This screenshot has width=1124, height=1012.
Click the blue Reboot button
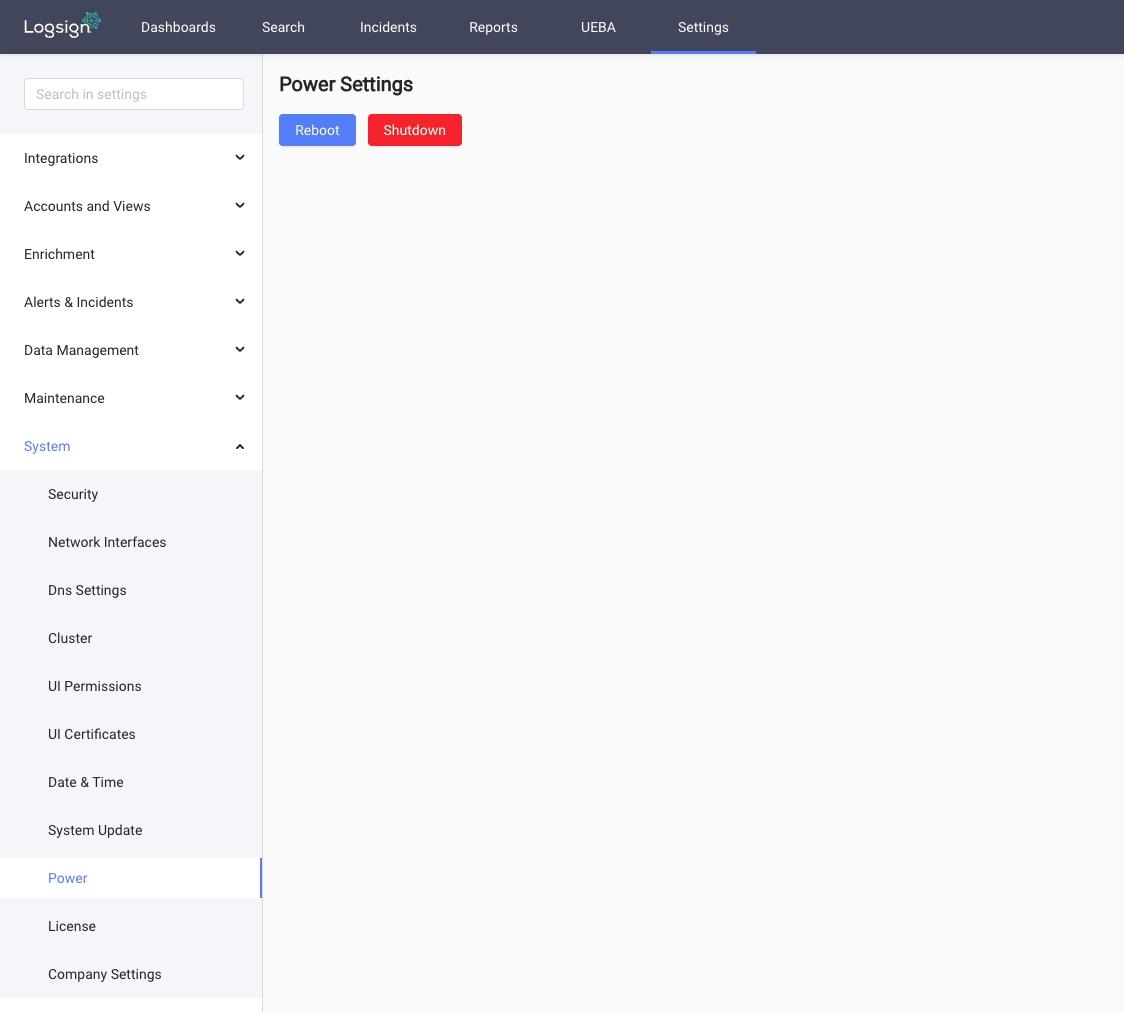318,130
